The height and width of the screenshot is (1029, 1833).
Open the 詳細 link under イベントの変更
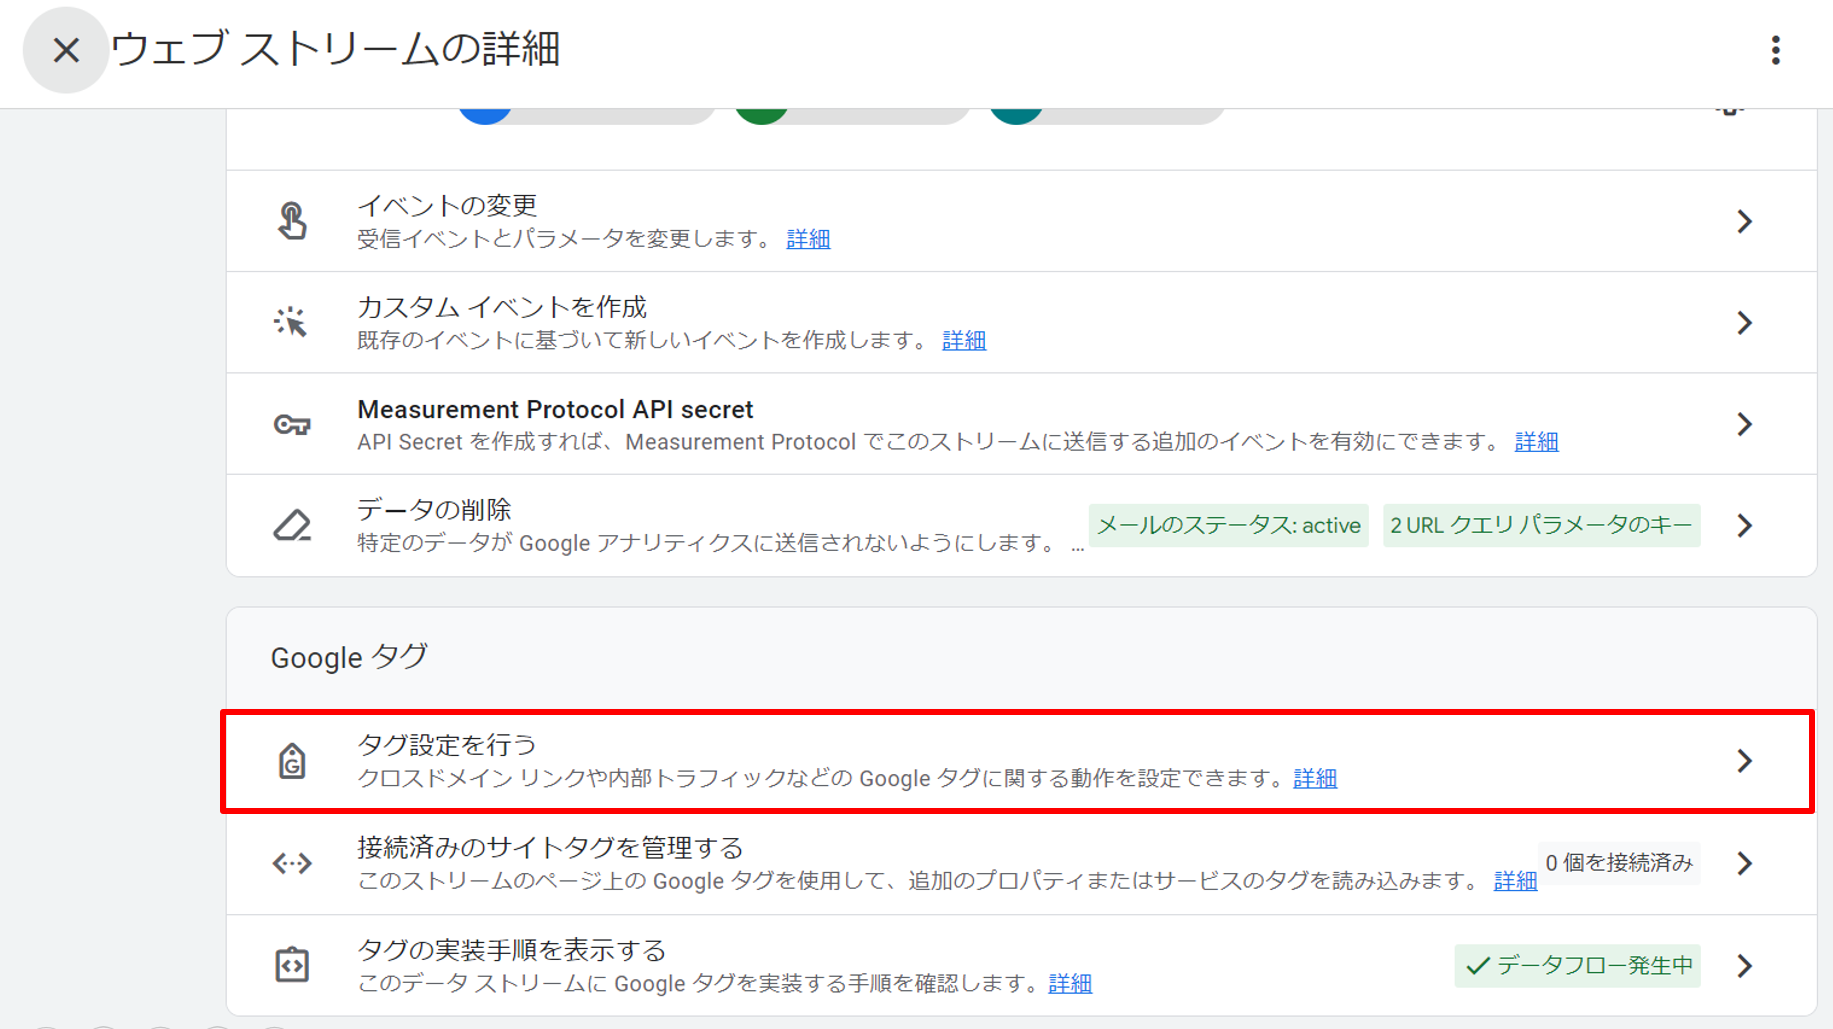pos(808,239)
